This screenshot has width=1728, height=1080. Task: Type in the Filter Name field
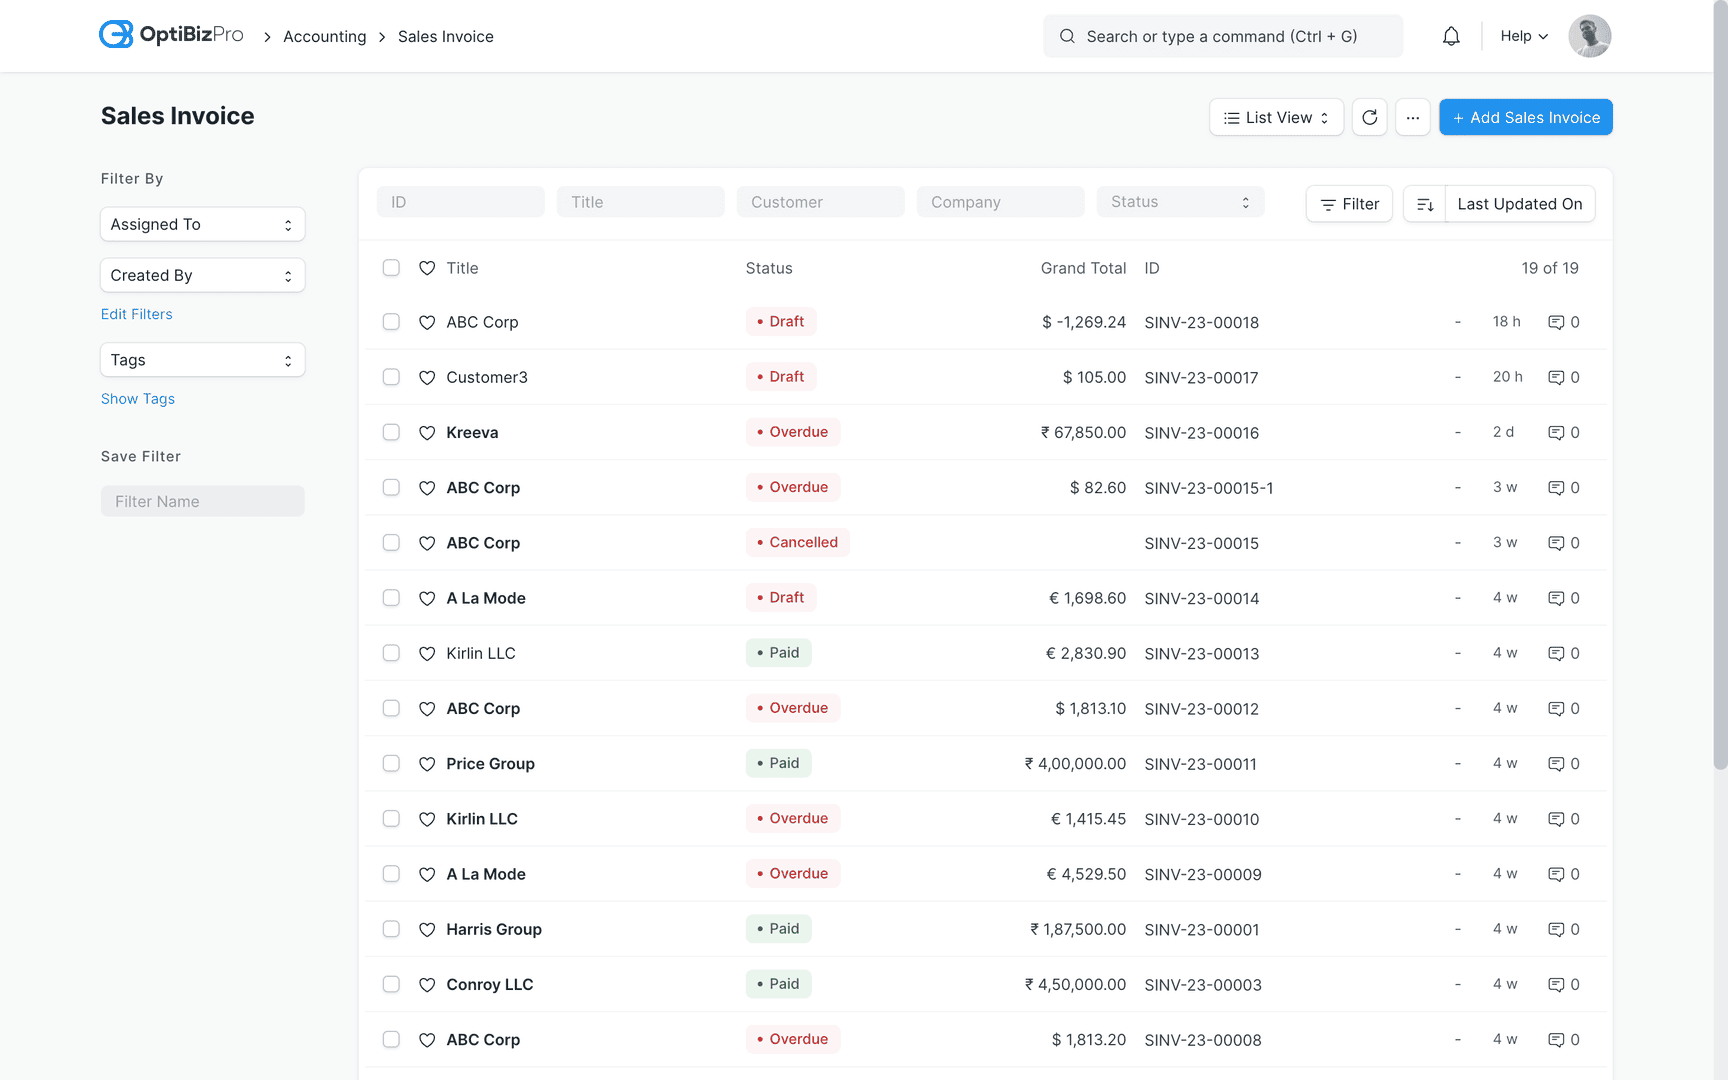[x=202, y=501]
